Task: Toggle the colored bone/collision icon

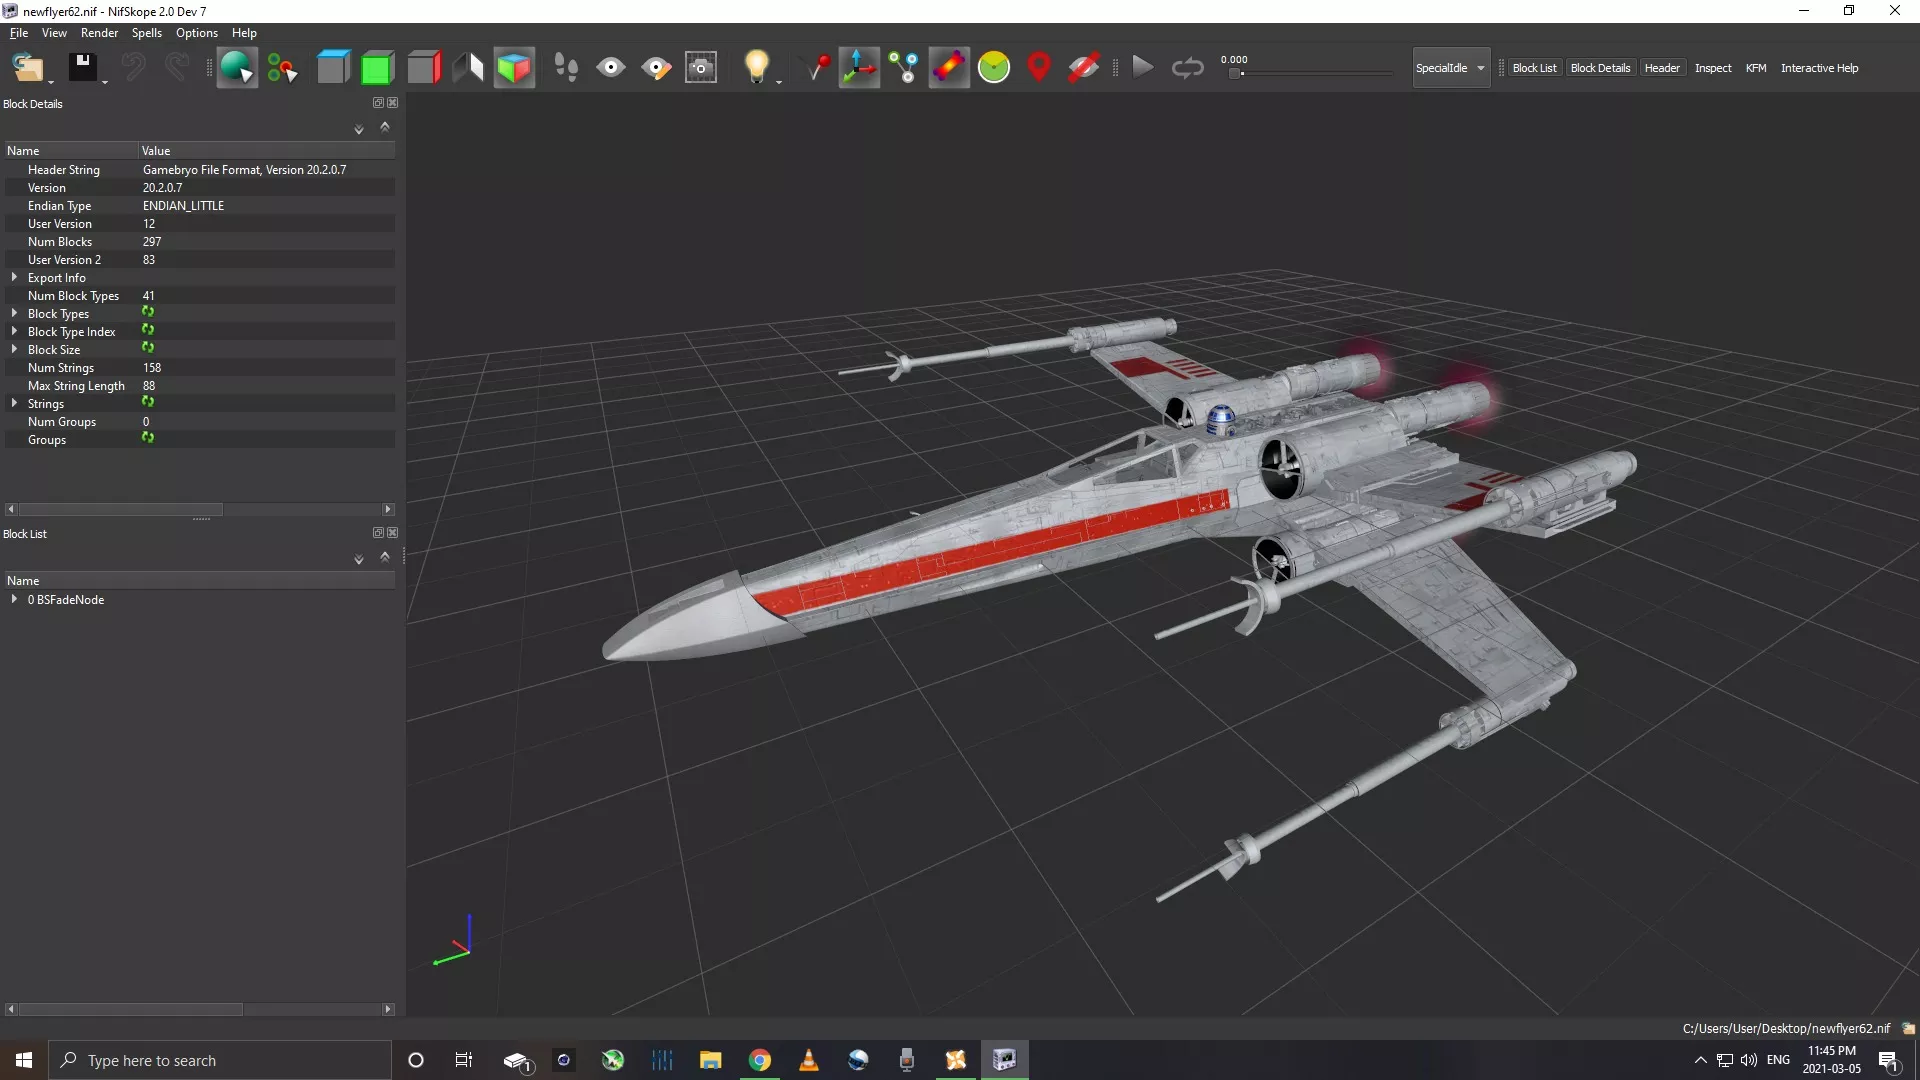Action: pyautogui.click(x=949, y=68)
